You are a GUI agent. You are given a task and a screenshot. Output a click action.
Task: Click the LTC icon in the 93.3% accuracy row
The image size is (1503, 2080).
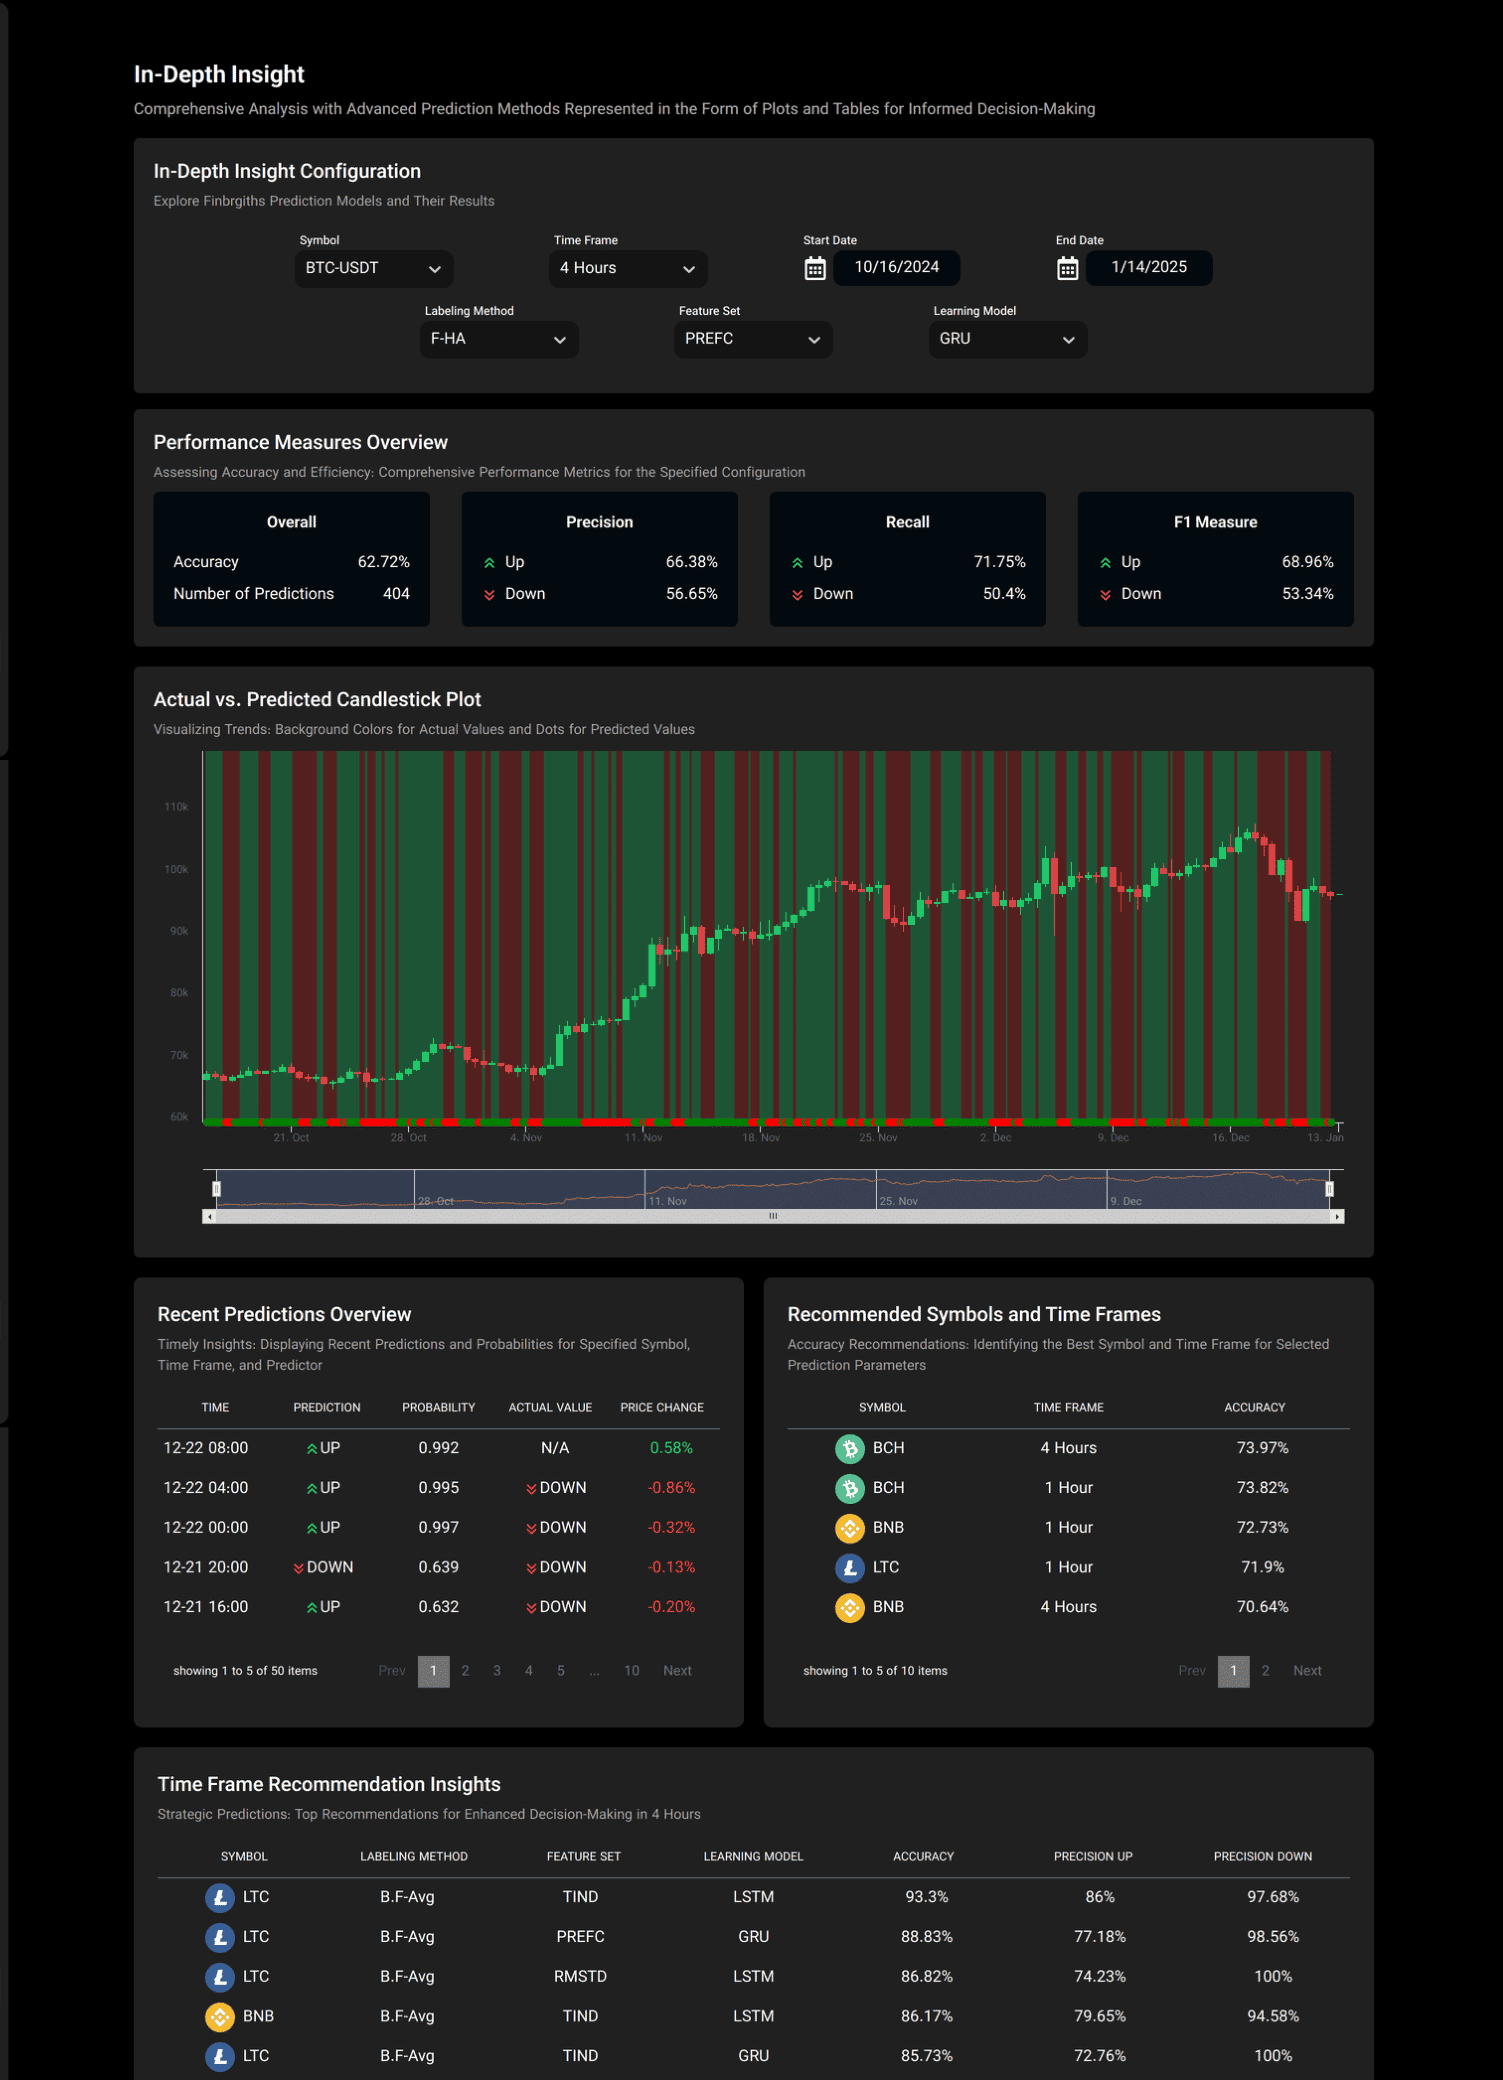pyautogui.click(x=220, y=1897)
